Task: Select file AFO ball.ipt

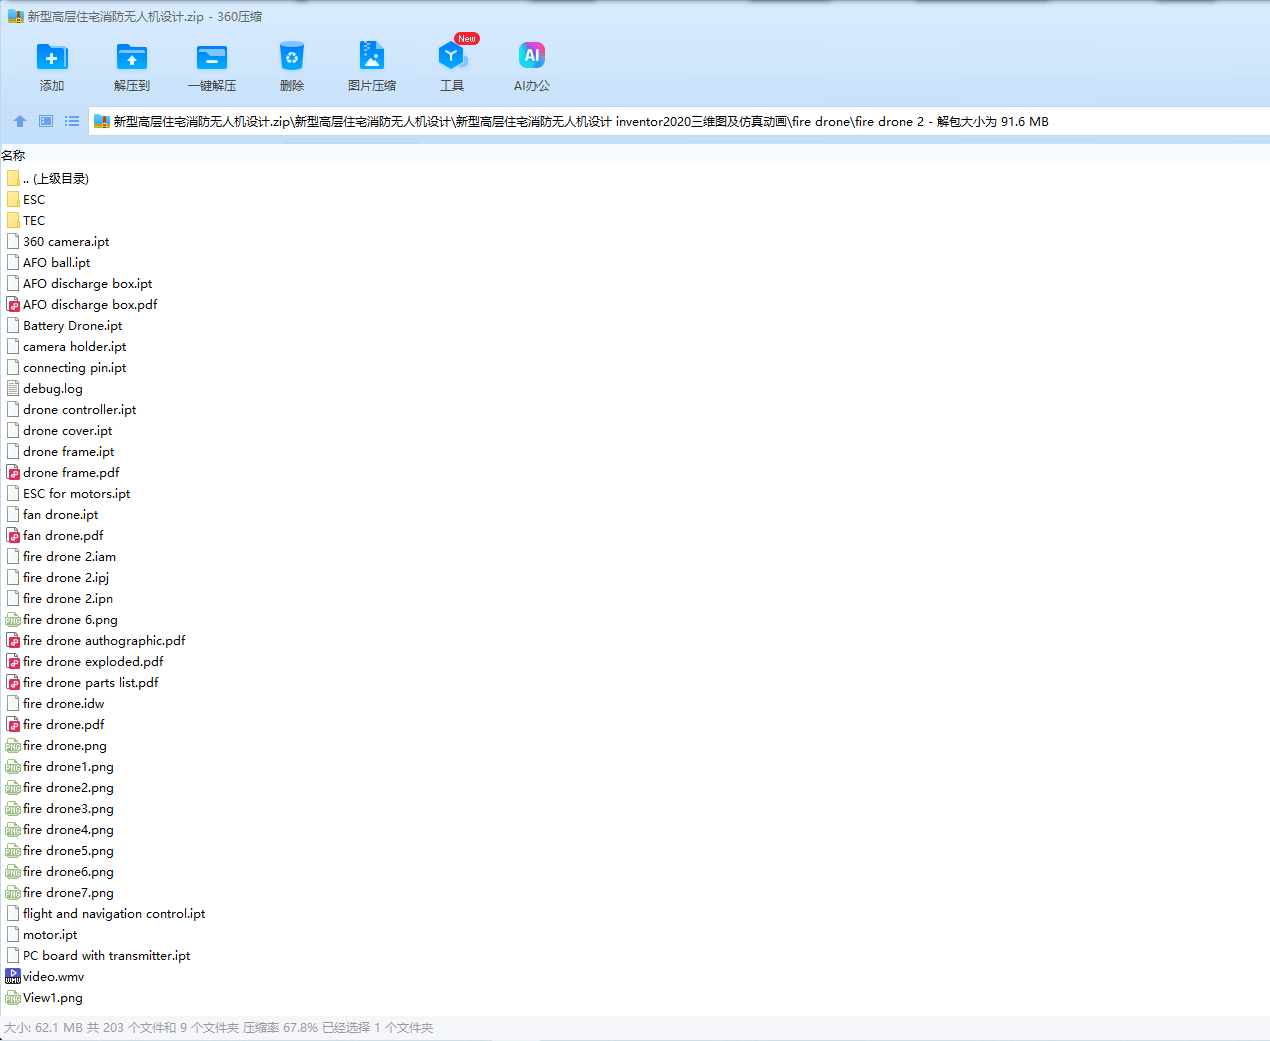Action: pos(48,262)
